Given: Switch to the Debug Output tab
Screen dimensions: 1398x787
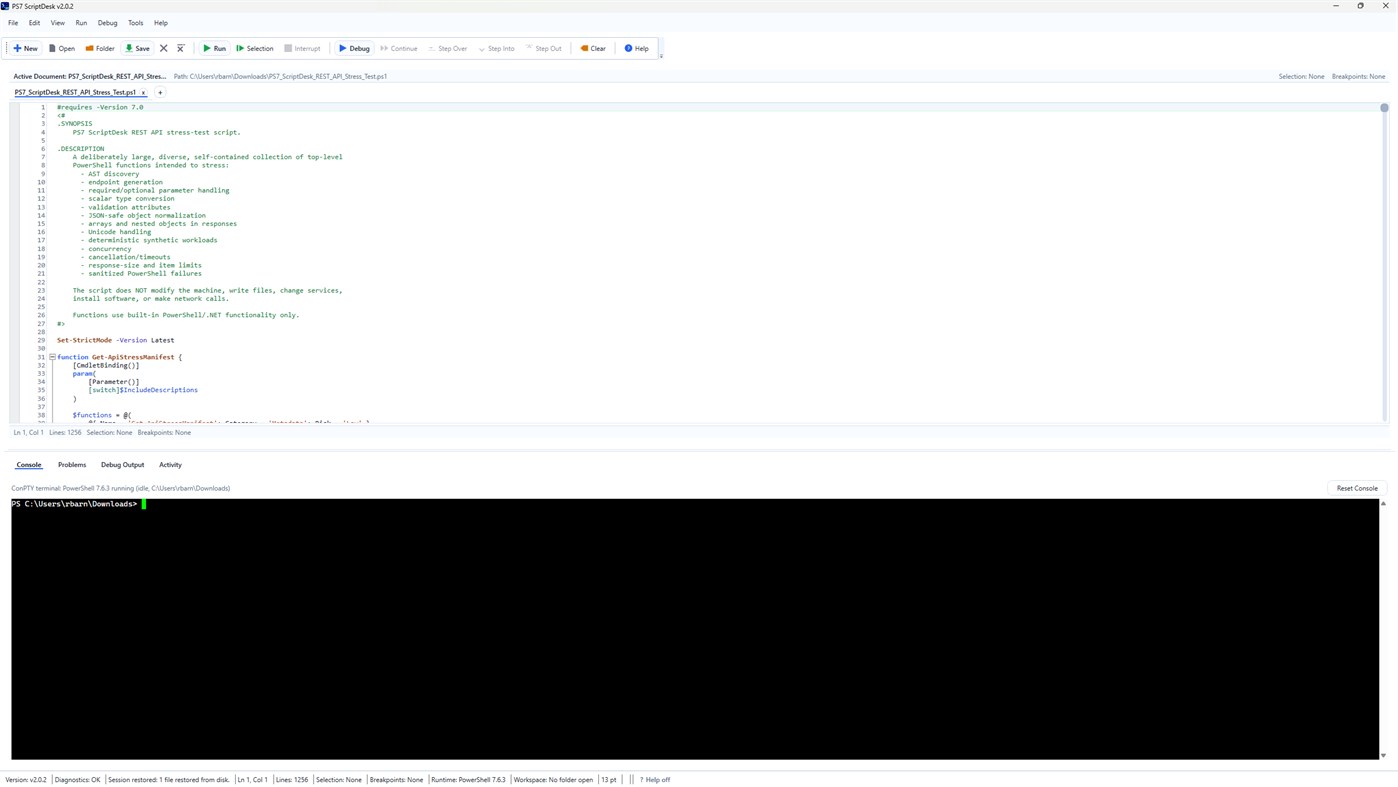Looking at the screenshot, I should [122, 465].
